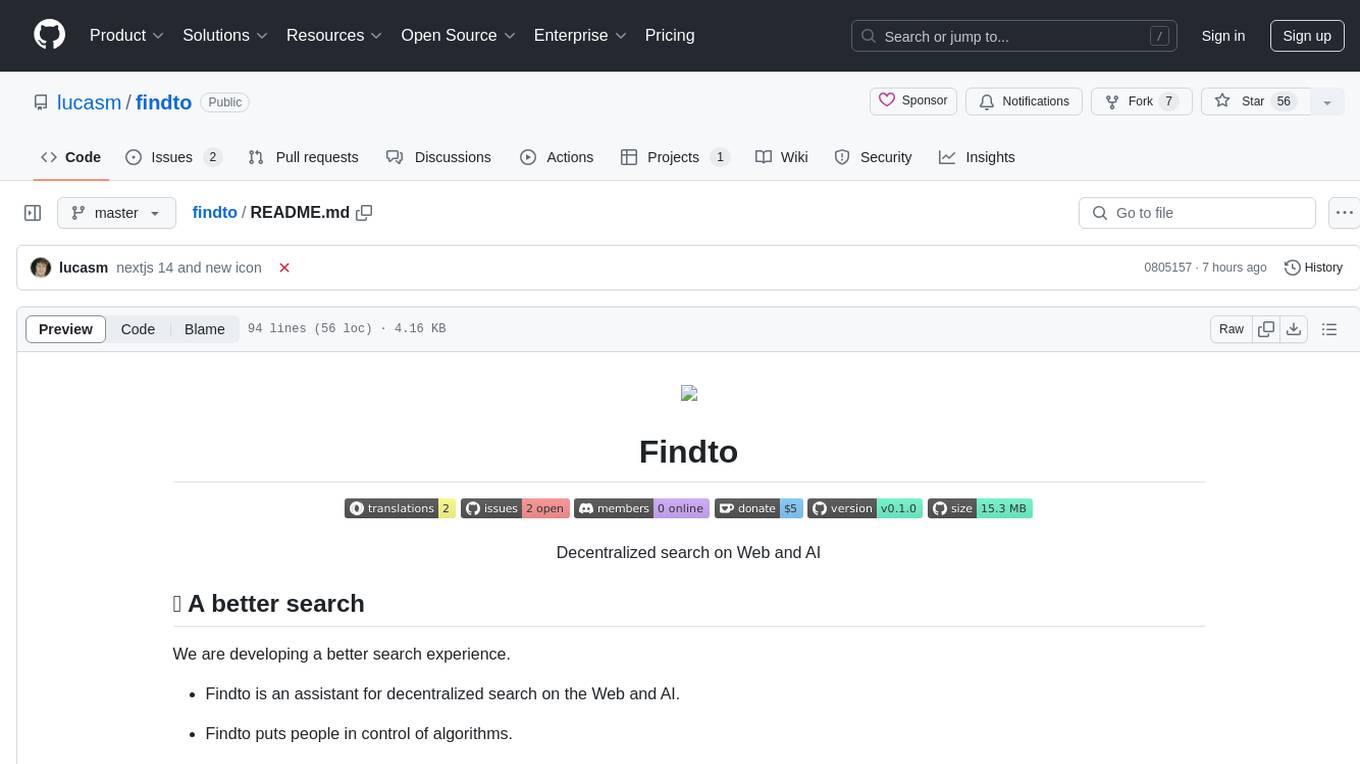This screenshot has height=764, width=1360.
Task: Expand the Resources menu
Action: pyautogui.click(x=334, y=35)
